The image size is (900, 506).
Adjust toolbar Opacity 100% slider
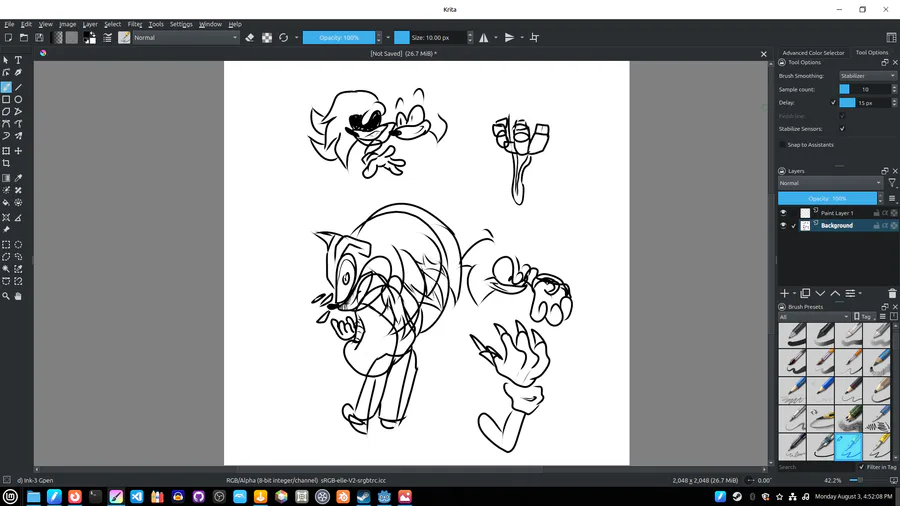coord(339,38)
